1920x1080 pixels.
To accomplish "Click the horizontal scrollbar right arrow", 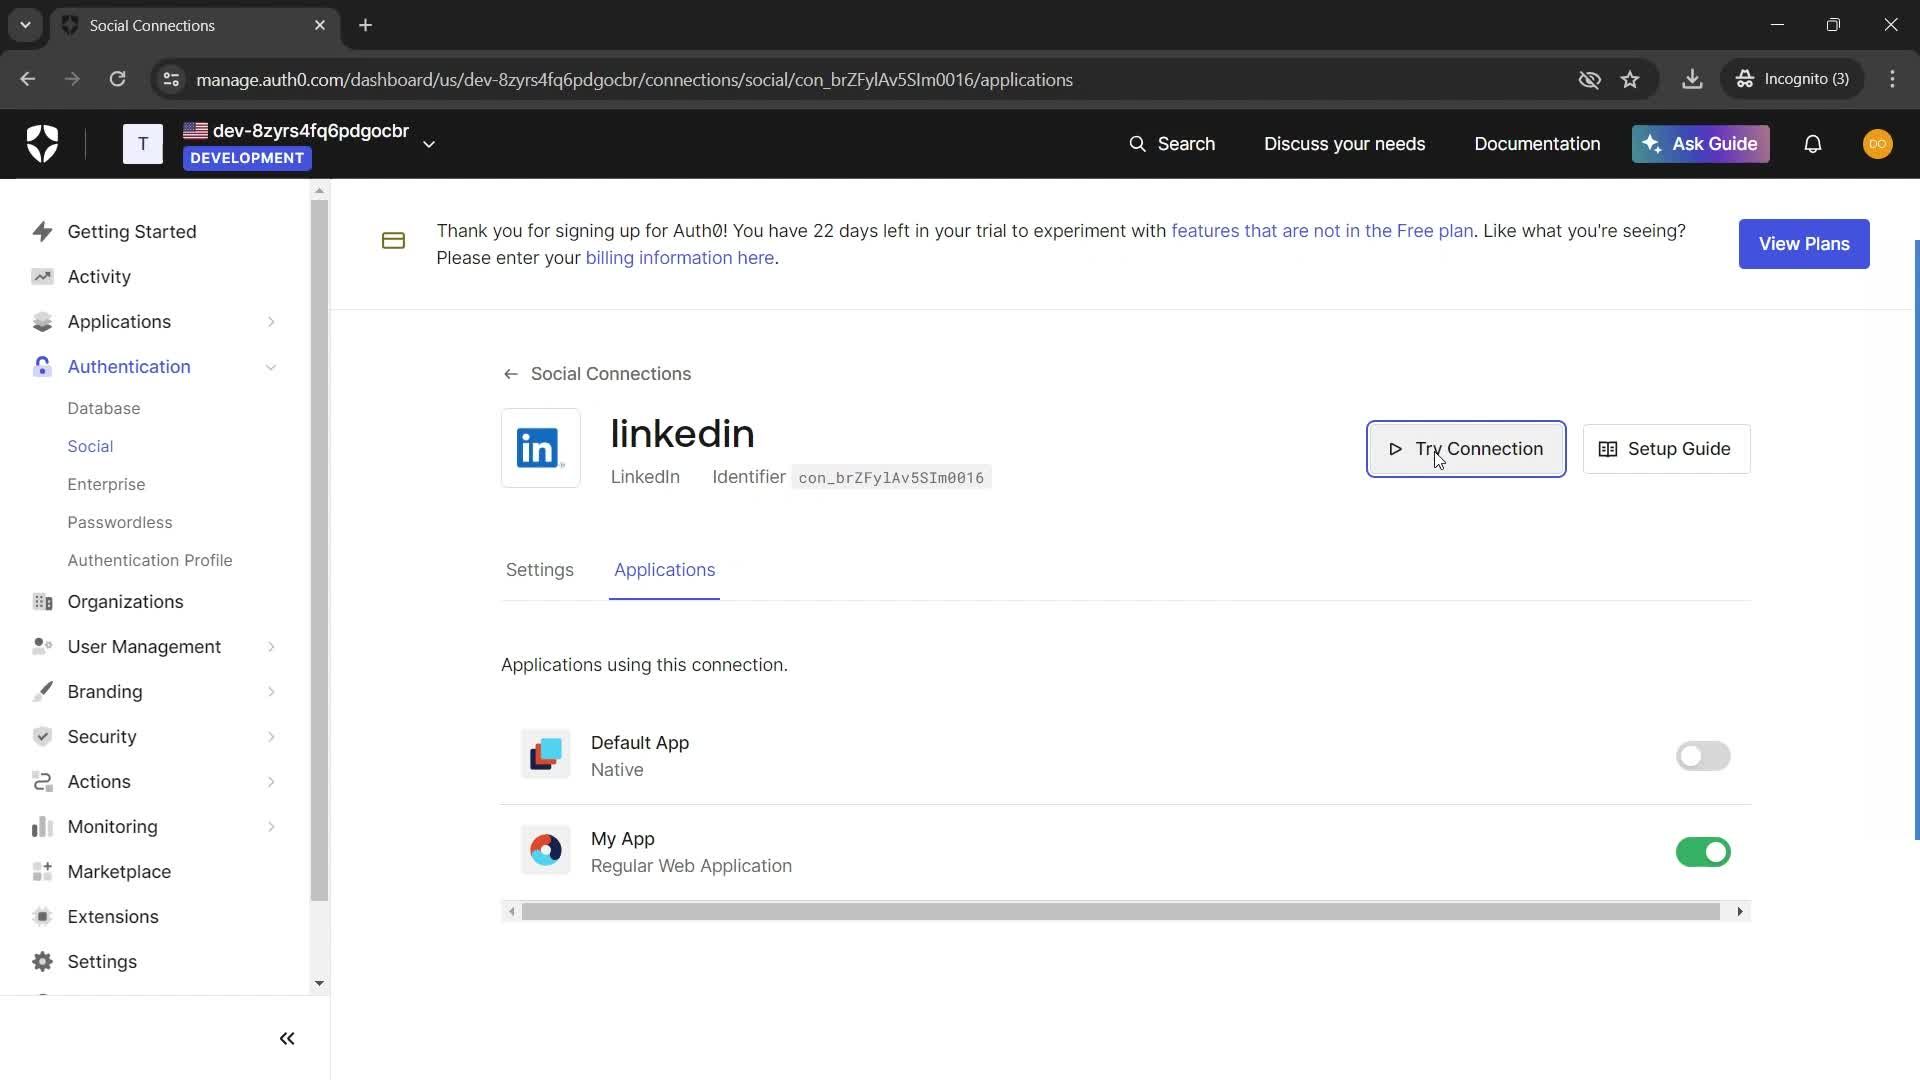I will pos(1740,912).
